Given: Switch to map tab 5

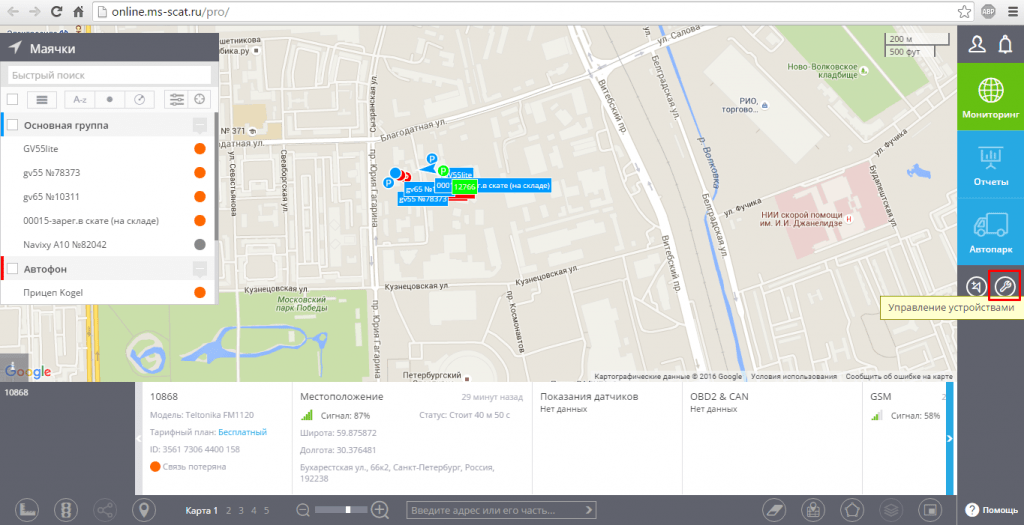Looking at the screenshot, I should [x=266, y=511].
